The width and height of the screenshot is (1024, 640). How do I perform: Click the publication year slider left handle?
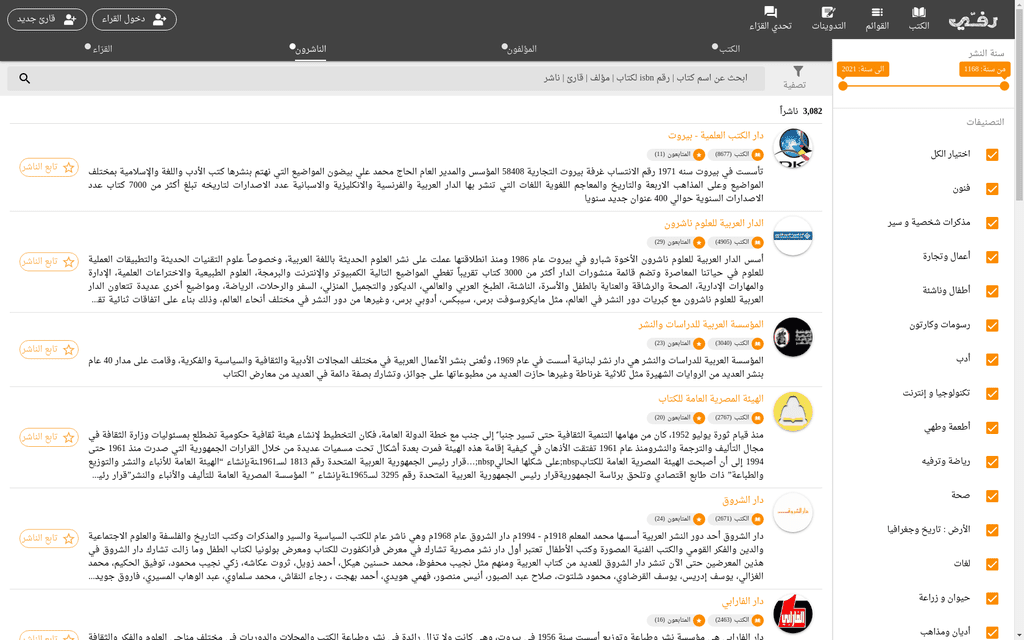click(843, 86)
